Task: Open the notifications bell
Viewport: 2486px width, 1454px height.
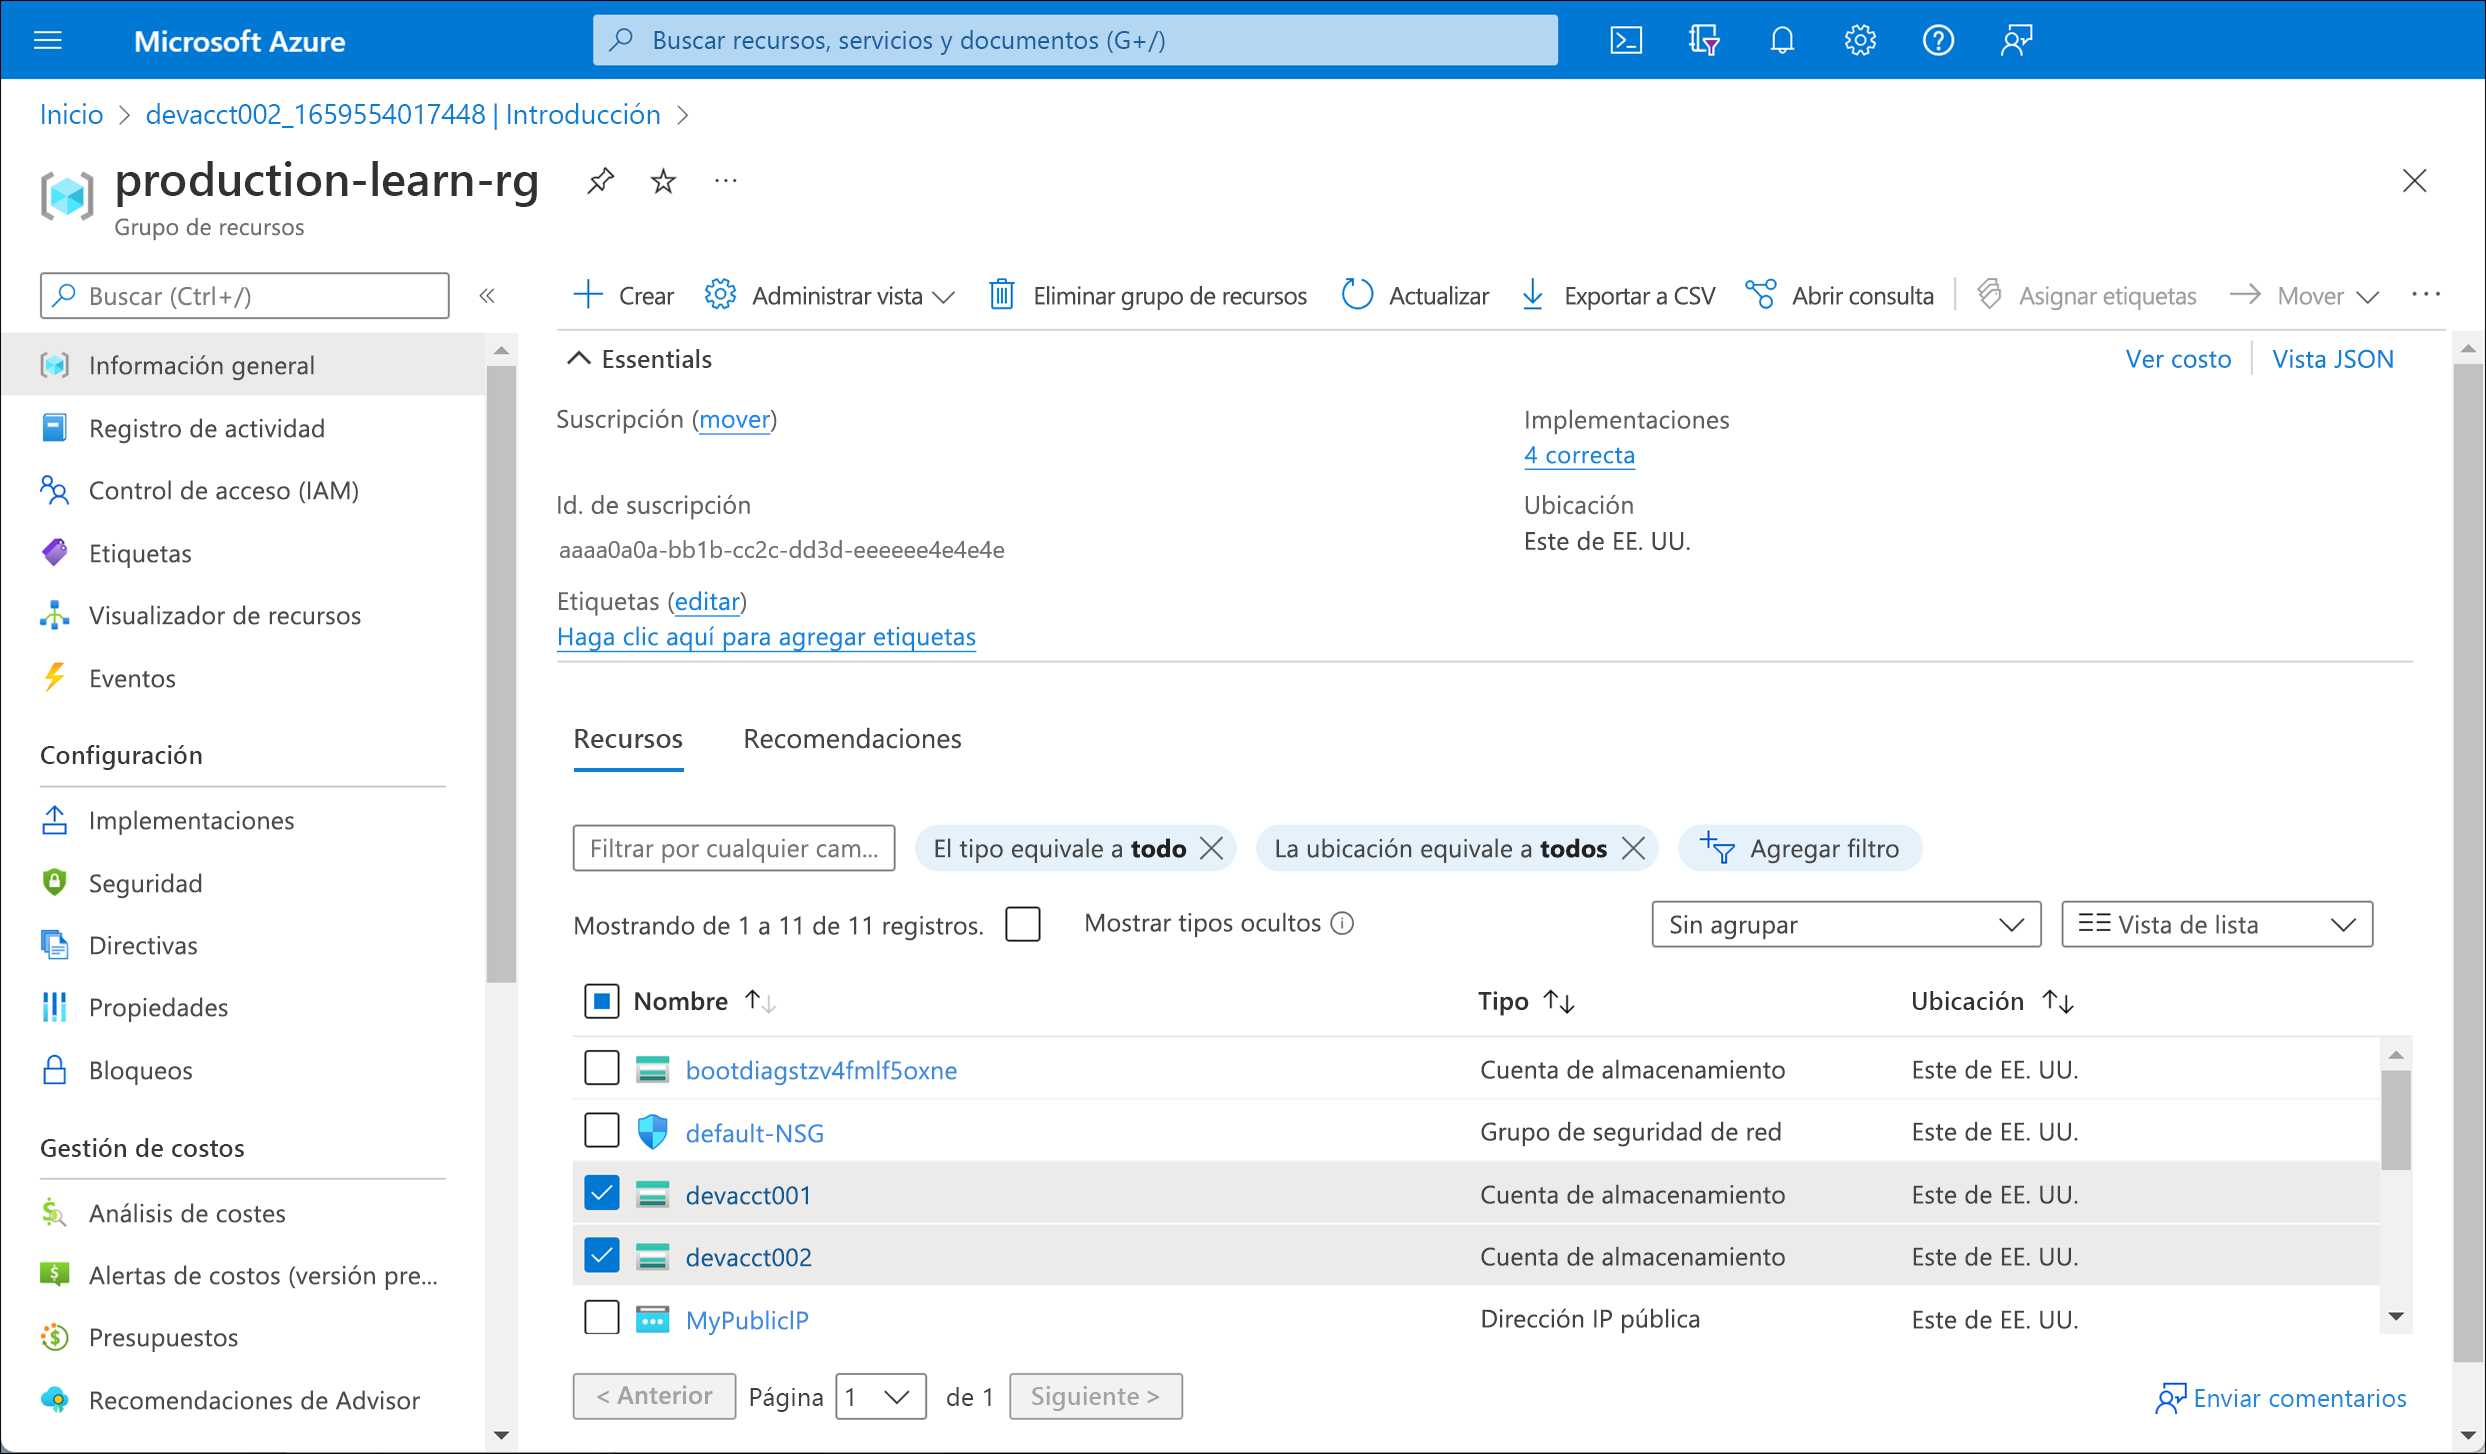Action: point(1782,40)
